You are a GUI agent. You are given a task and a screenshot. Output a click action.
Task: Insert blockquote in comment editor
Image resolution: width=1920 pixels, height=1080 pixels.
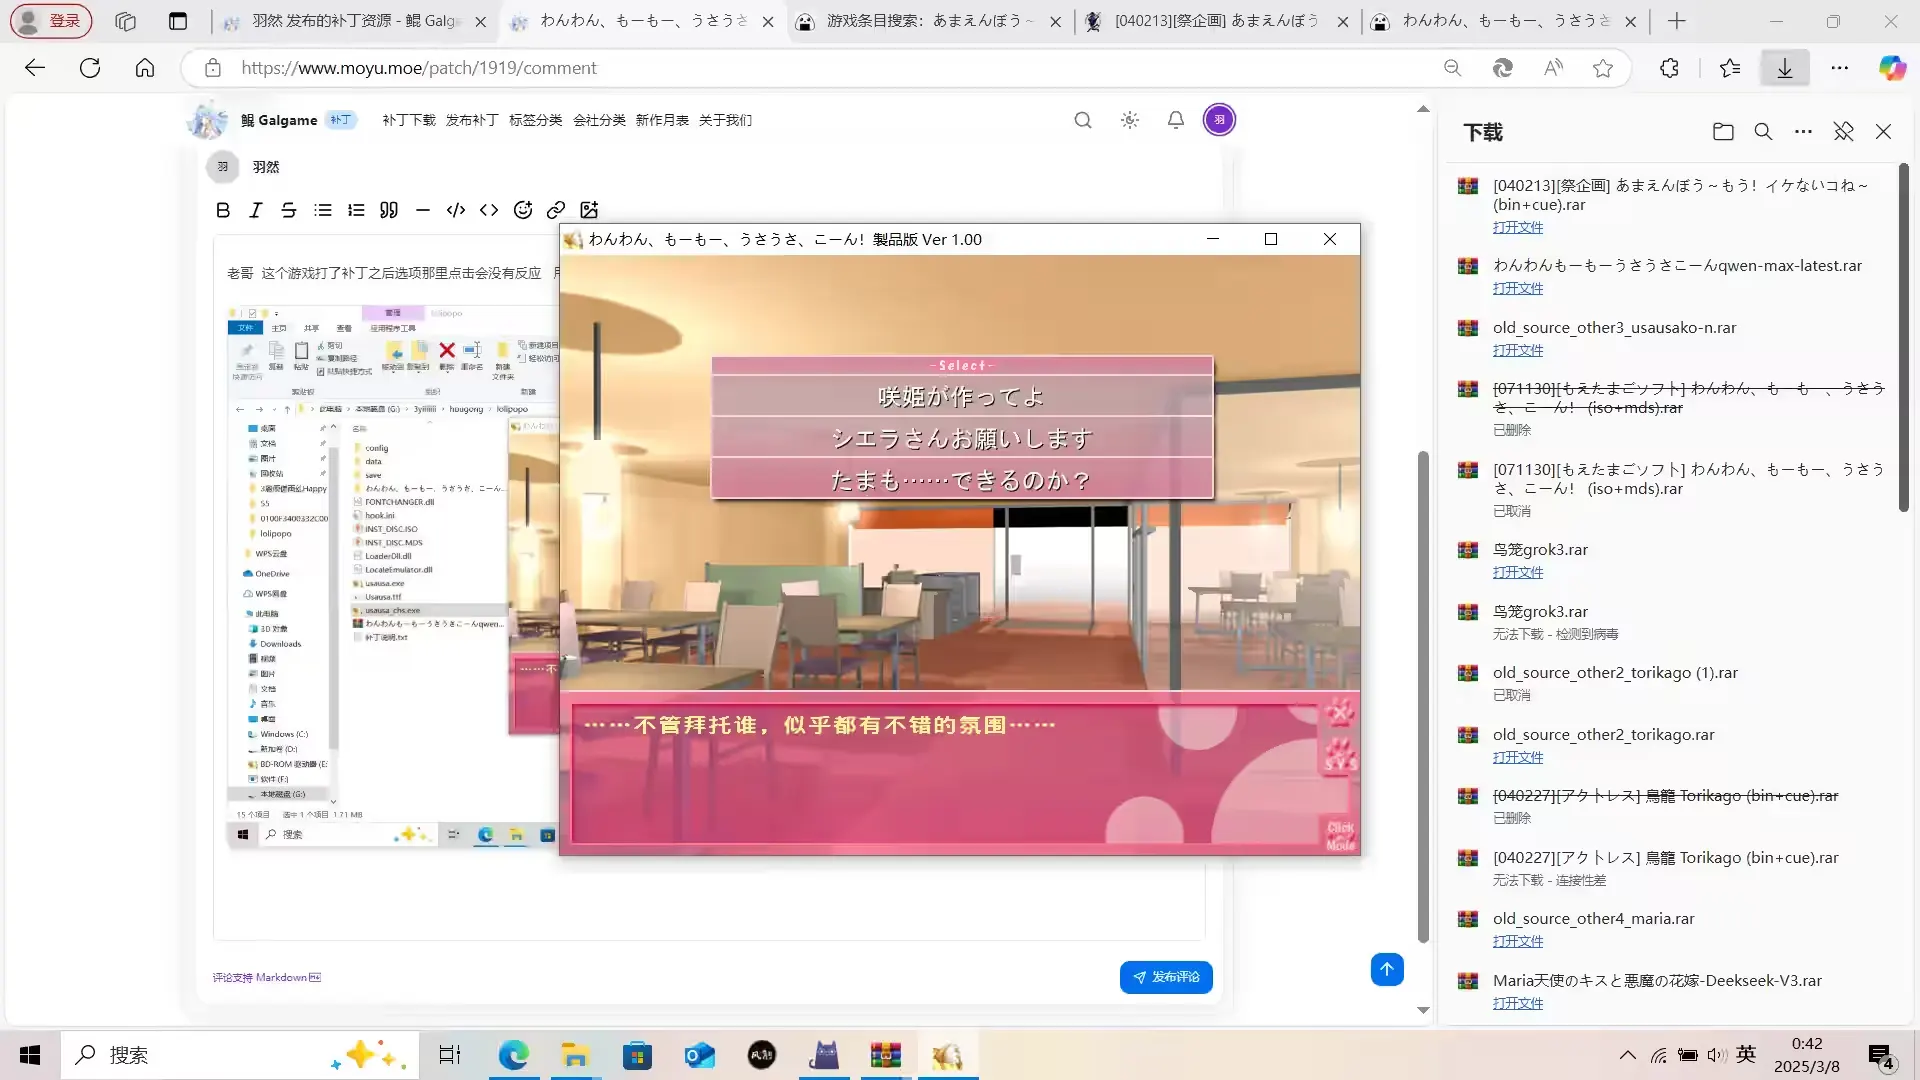coord(389,210)
